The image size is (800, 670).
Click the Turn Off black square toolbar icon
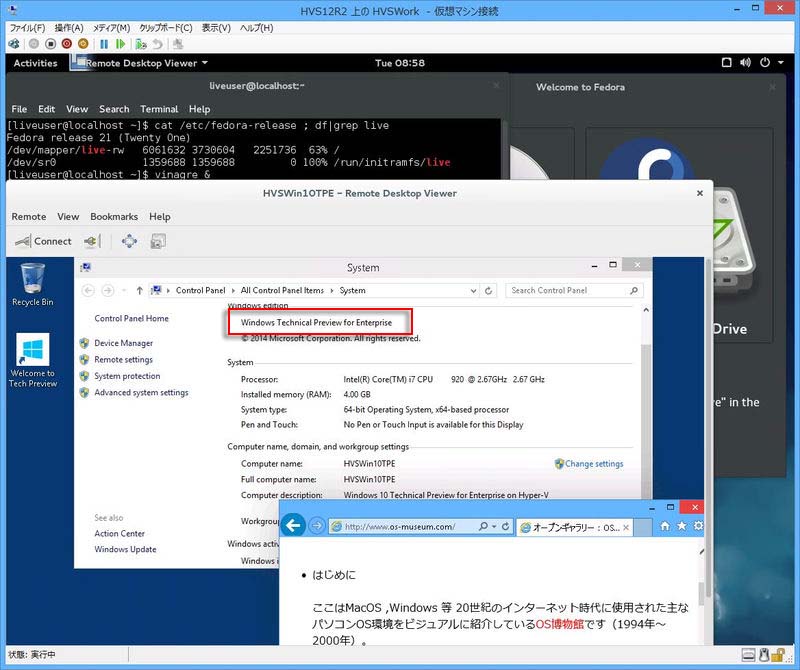coord(51,44)
